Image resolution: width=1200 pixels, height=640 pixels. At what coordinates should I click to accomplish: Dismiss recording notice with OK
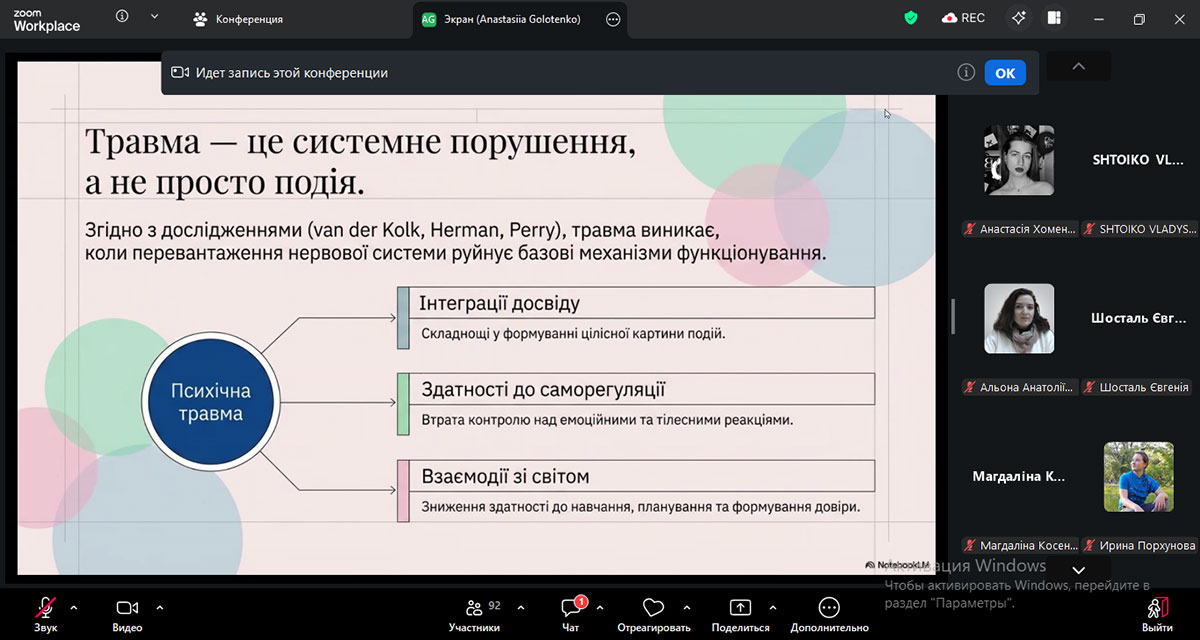click(1005, 73)
